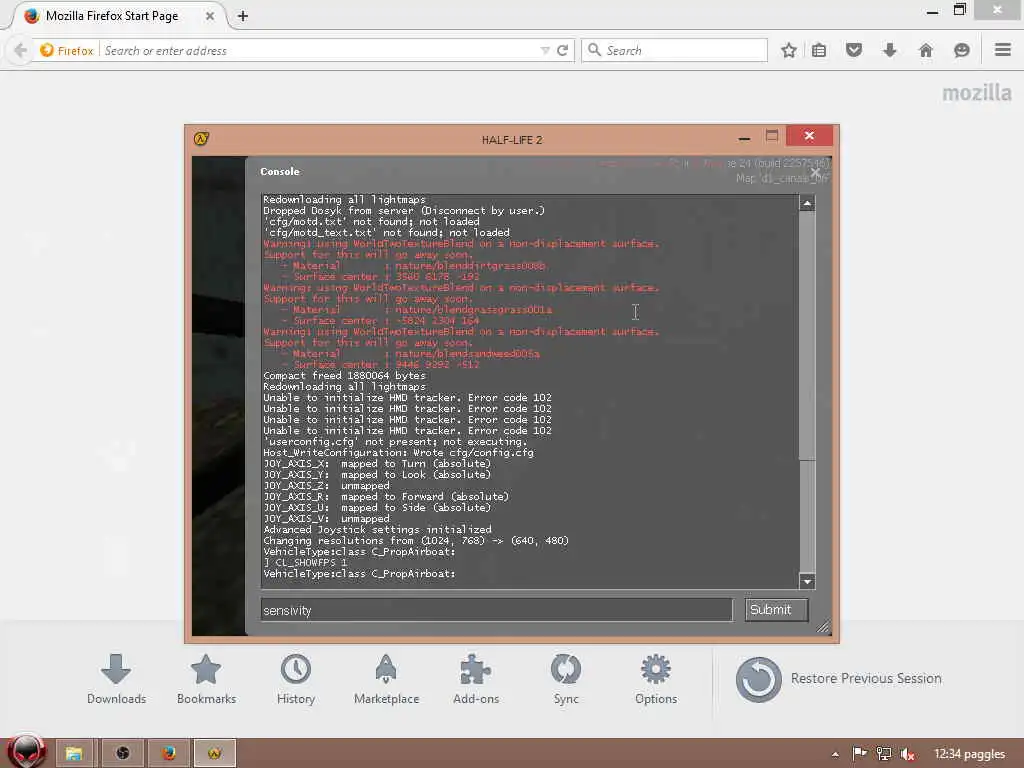Switch to Half-Life 2 taskbar button
The width and height of the screenshot is (1024, 768).
coord(215,754)
